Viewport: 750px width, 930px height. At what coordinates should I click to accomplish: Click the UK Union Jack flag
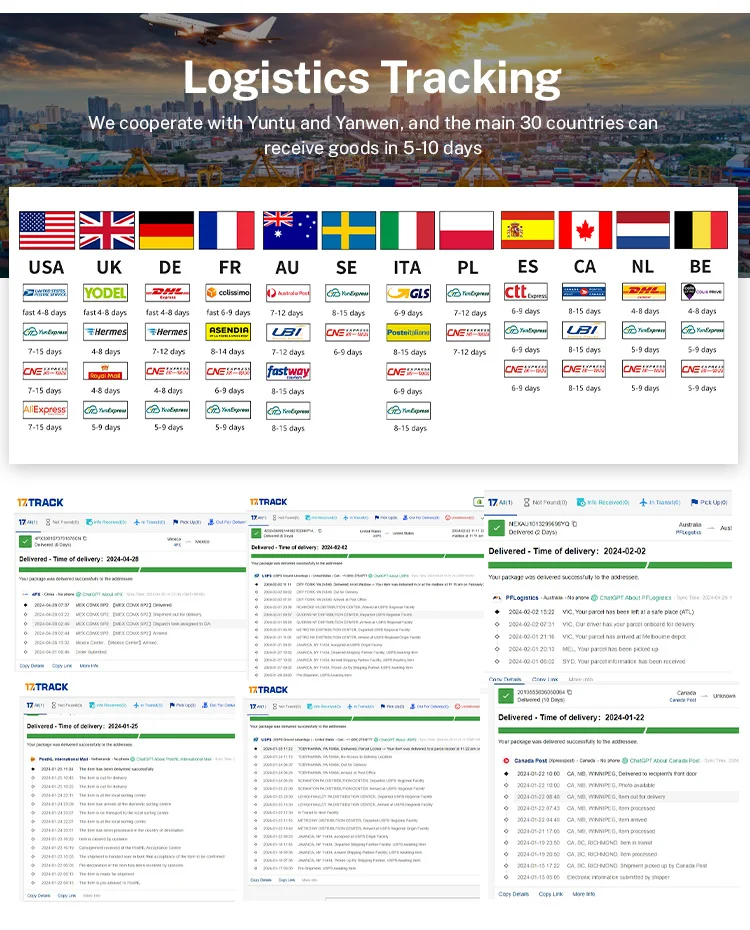click(107, 230)
